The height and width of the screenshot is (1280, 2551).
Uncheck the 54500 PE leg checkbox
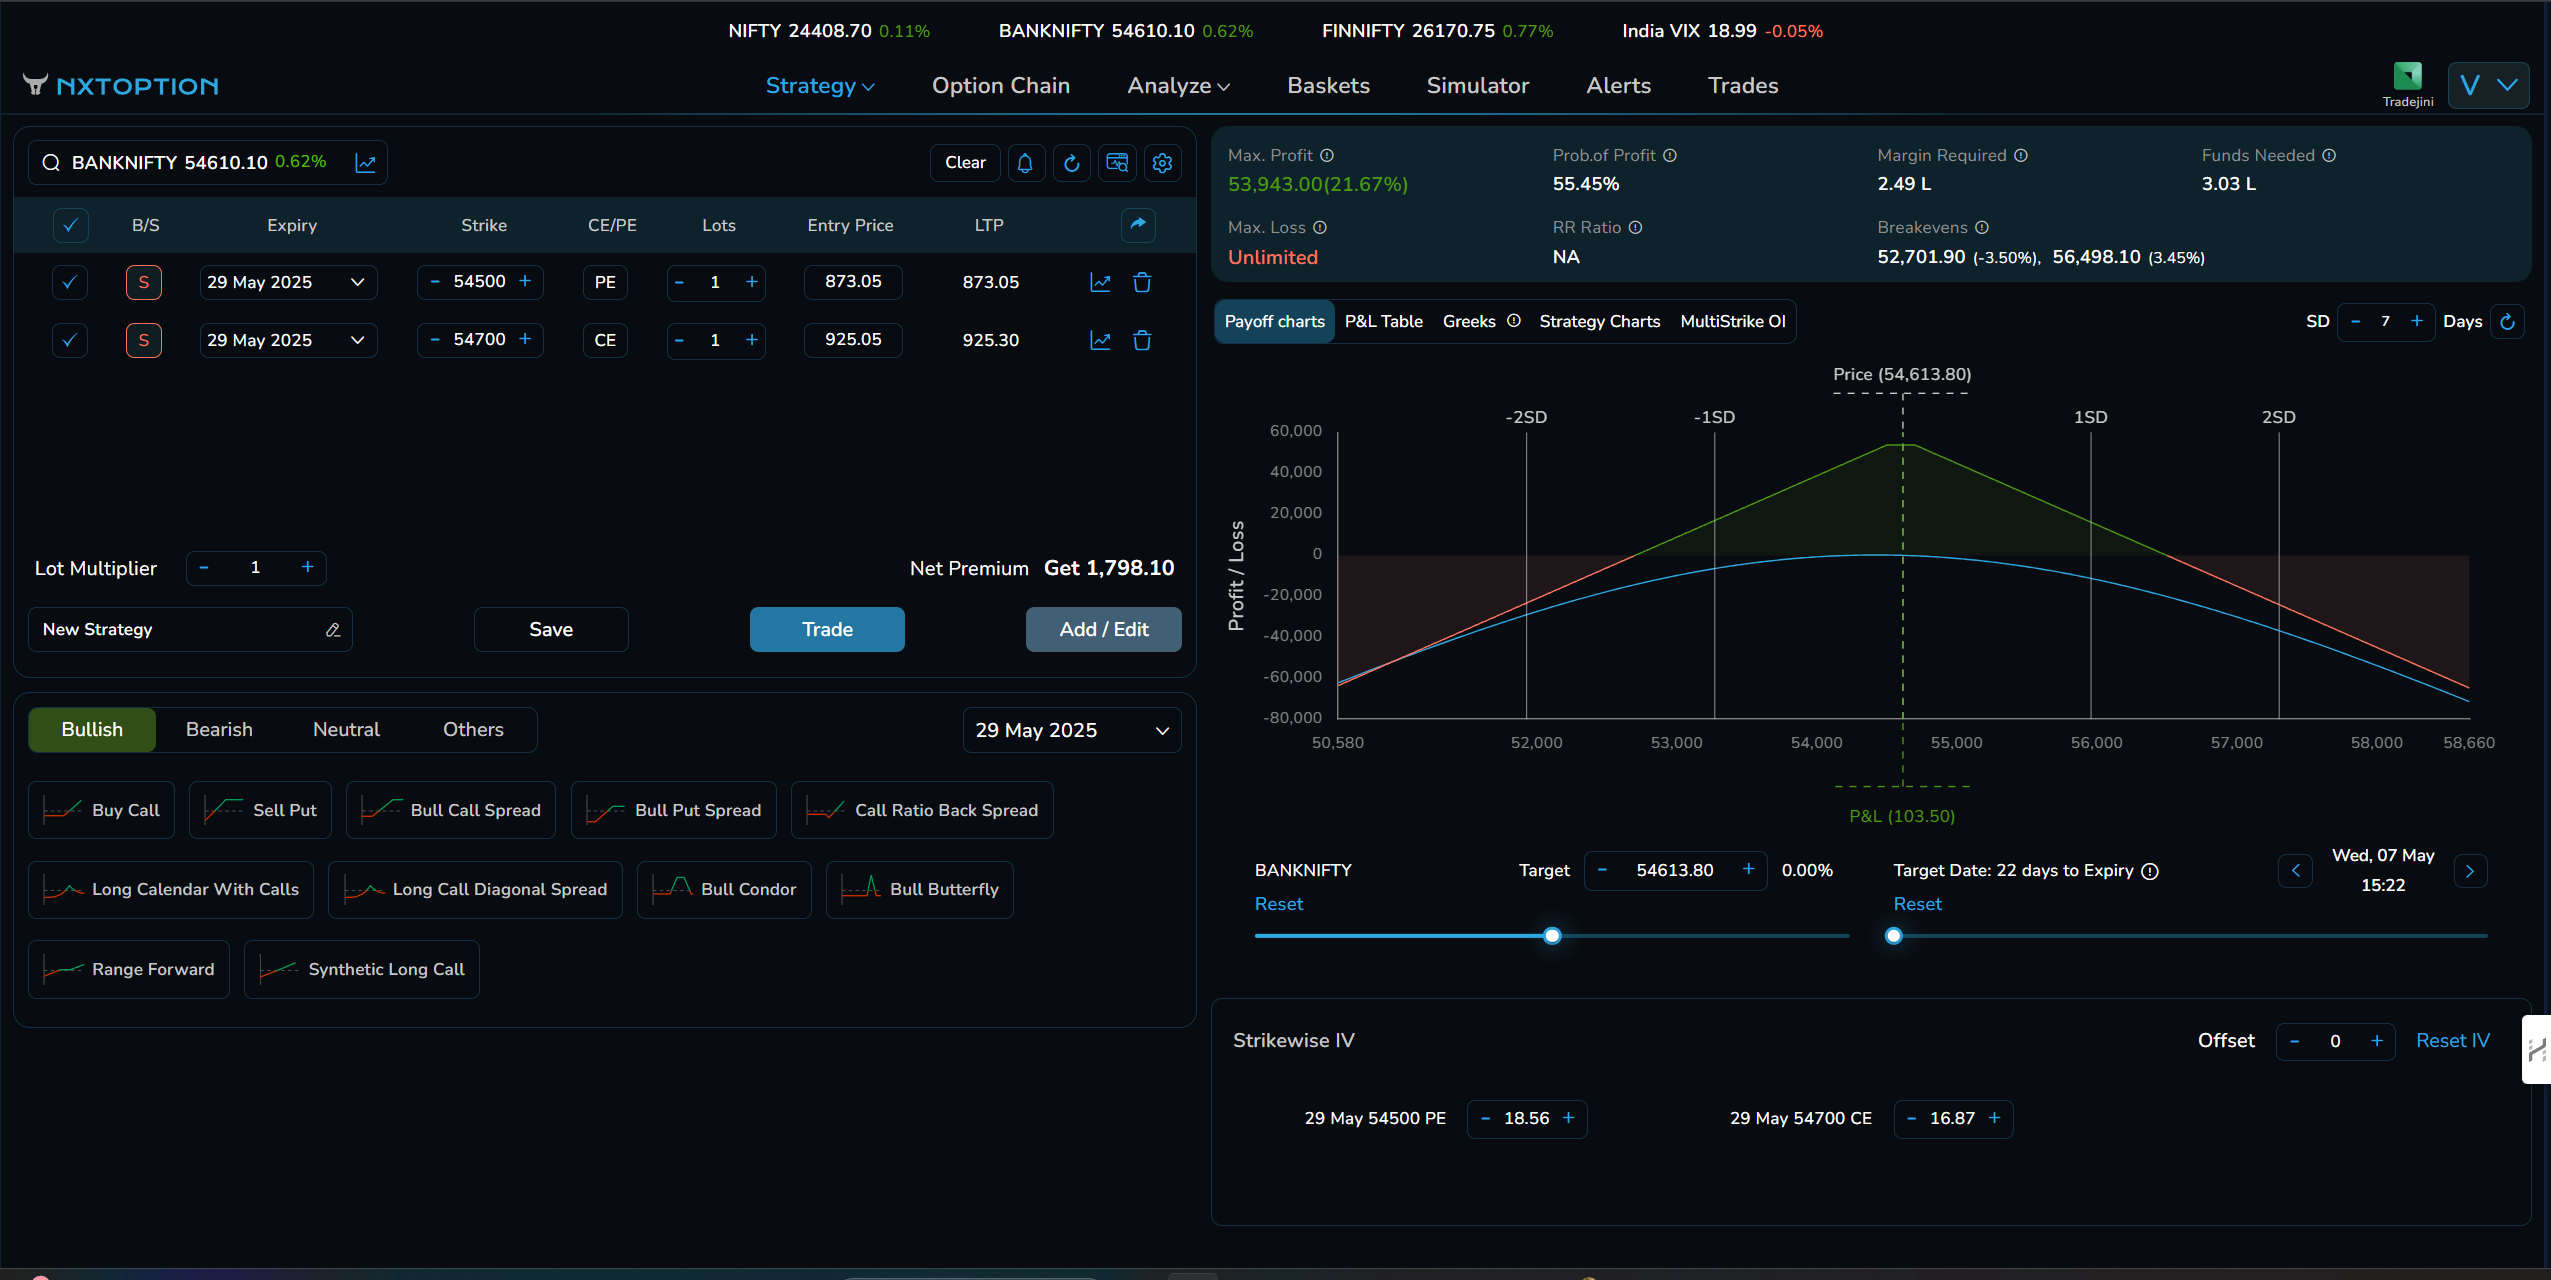70,283
